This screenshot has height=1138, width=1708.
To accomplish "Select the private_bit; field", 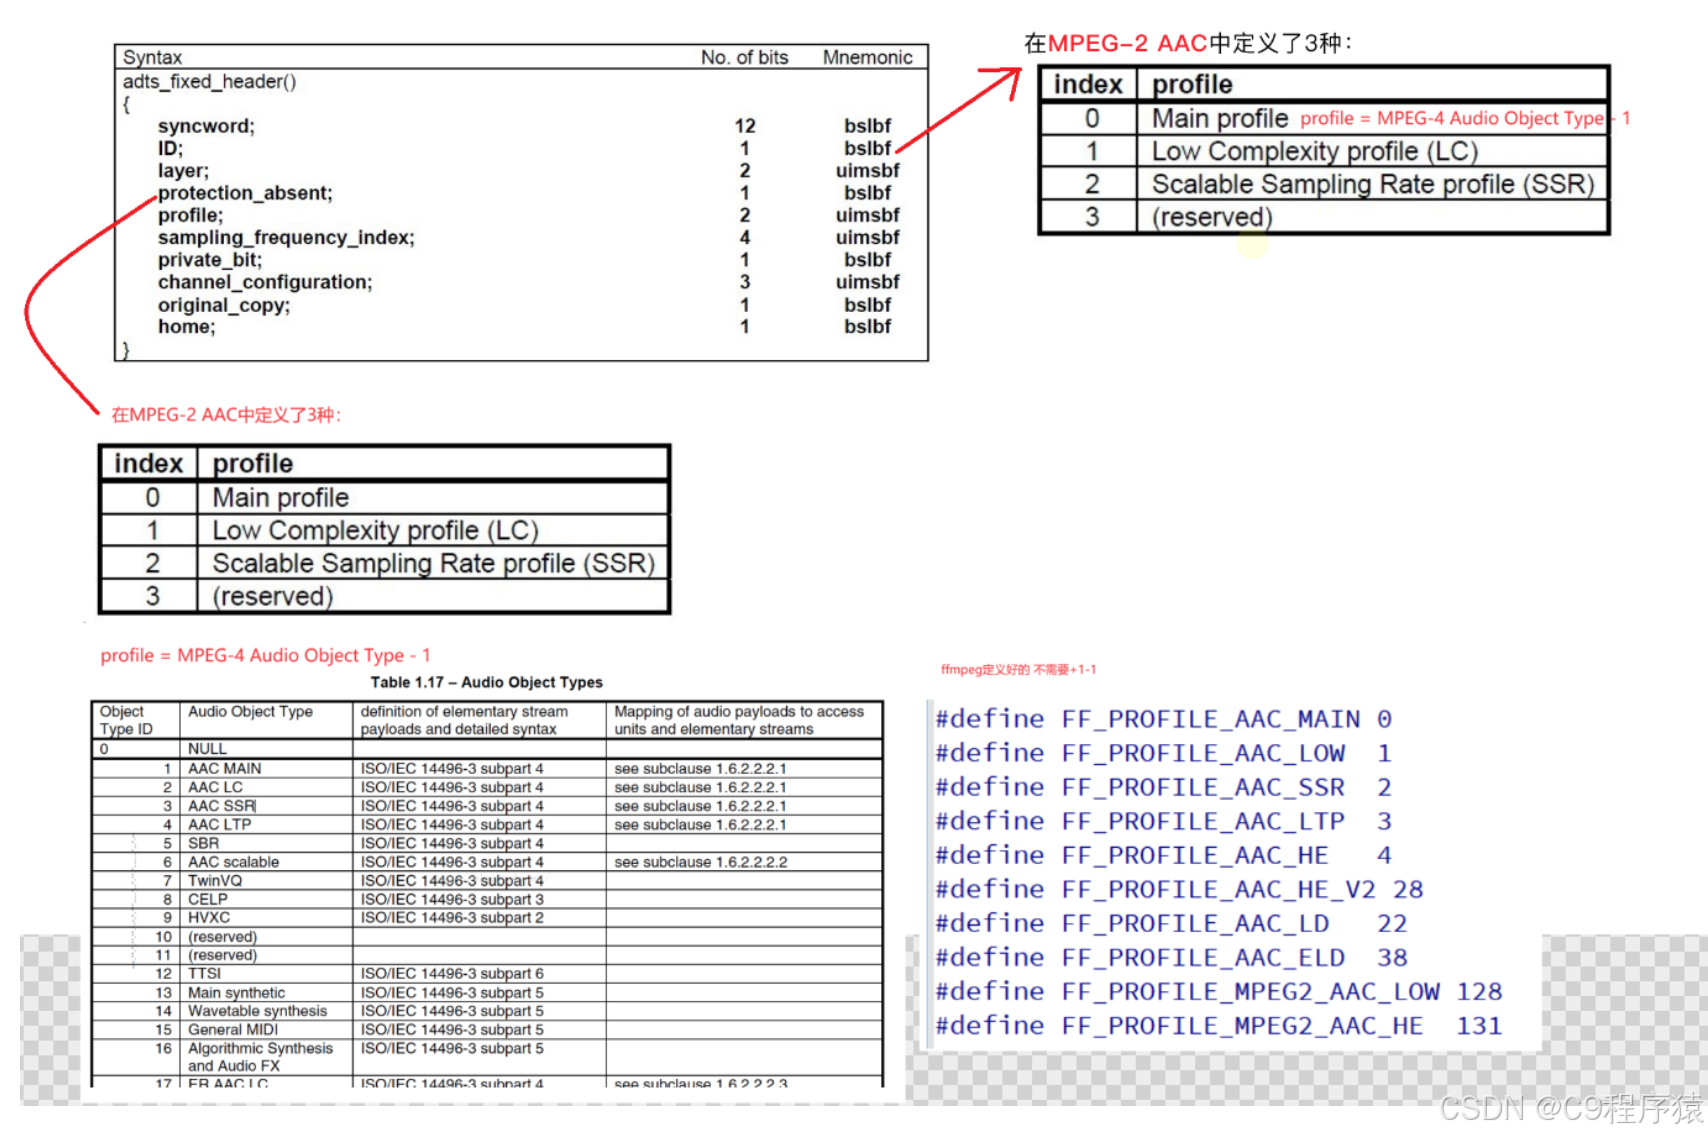I will [210, 260].
